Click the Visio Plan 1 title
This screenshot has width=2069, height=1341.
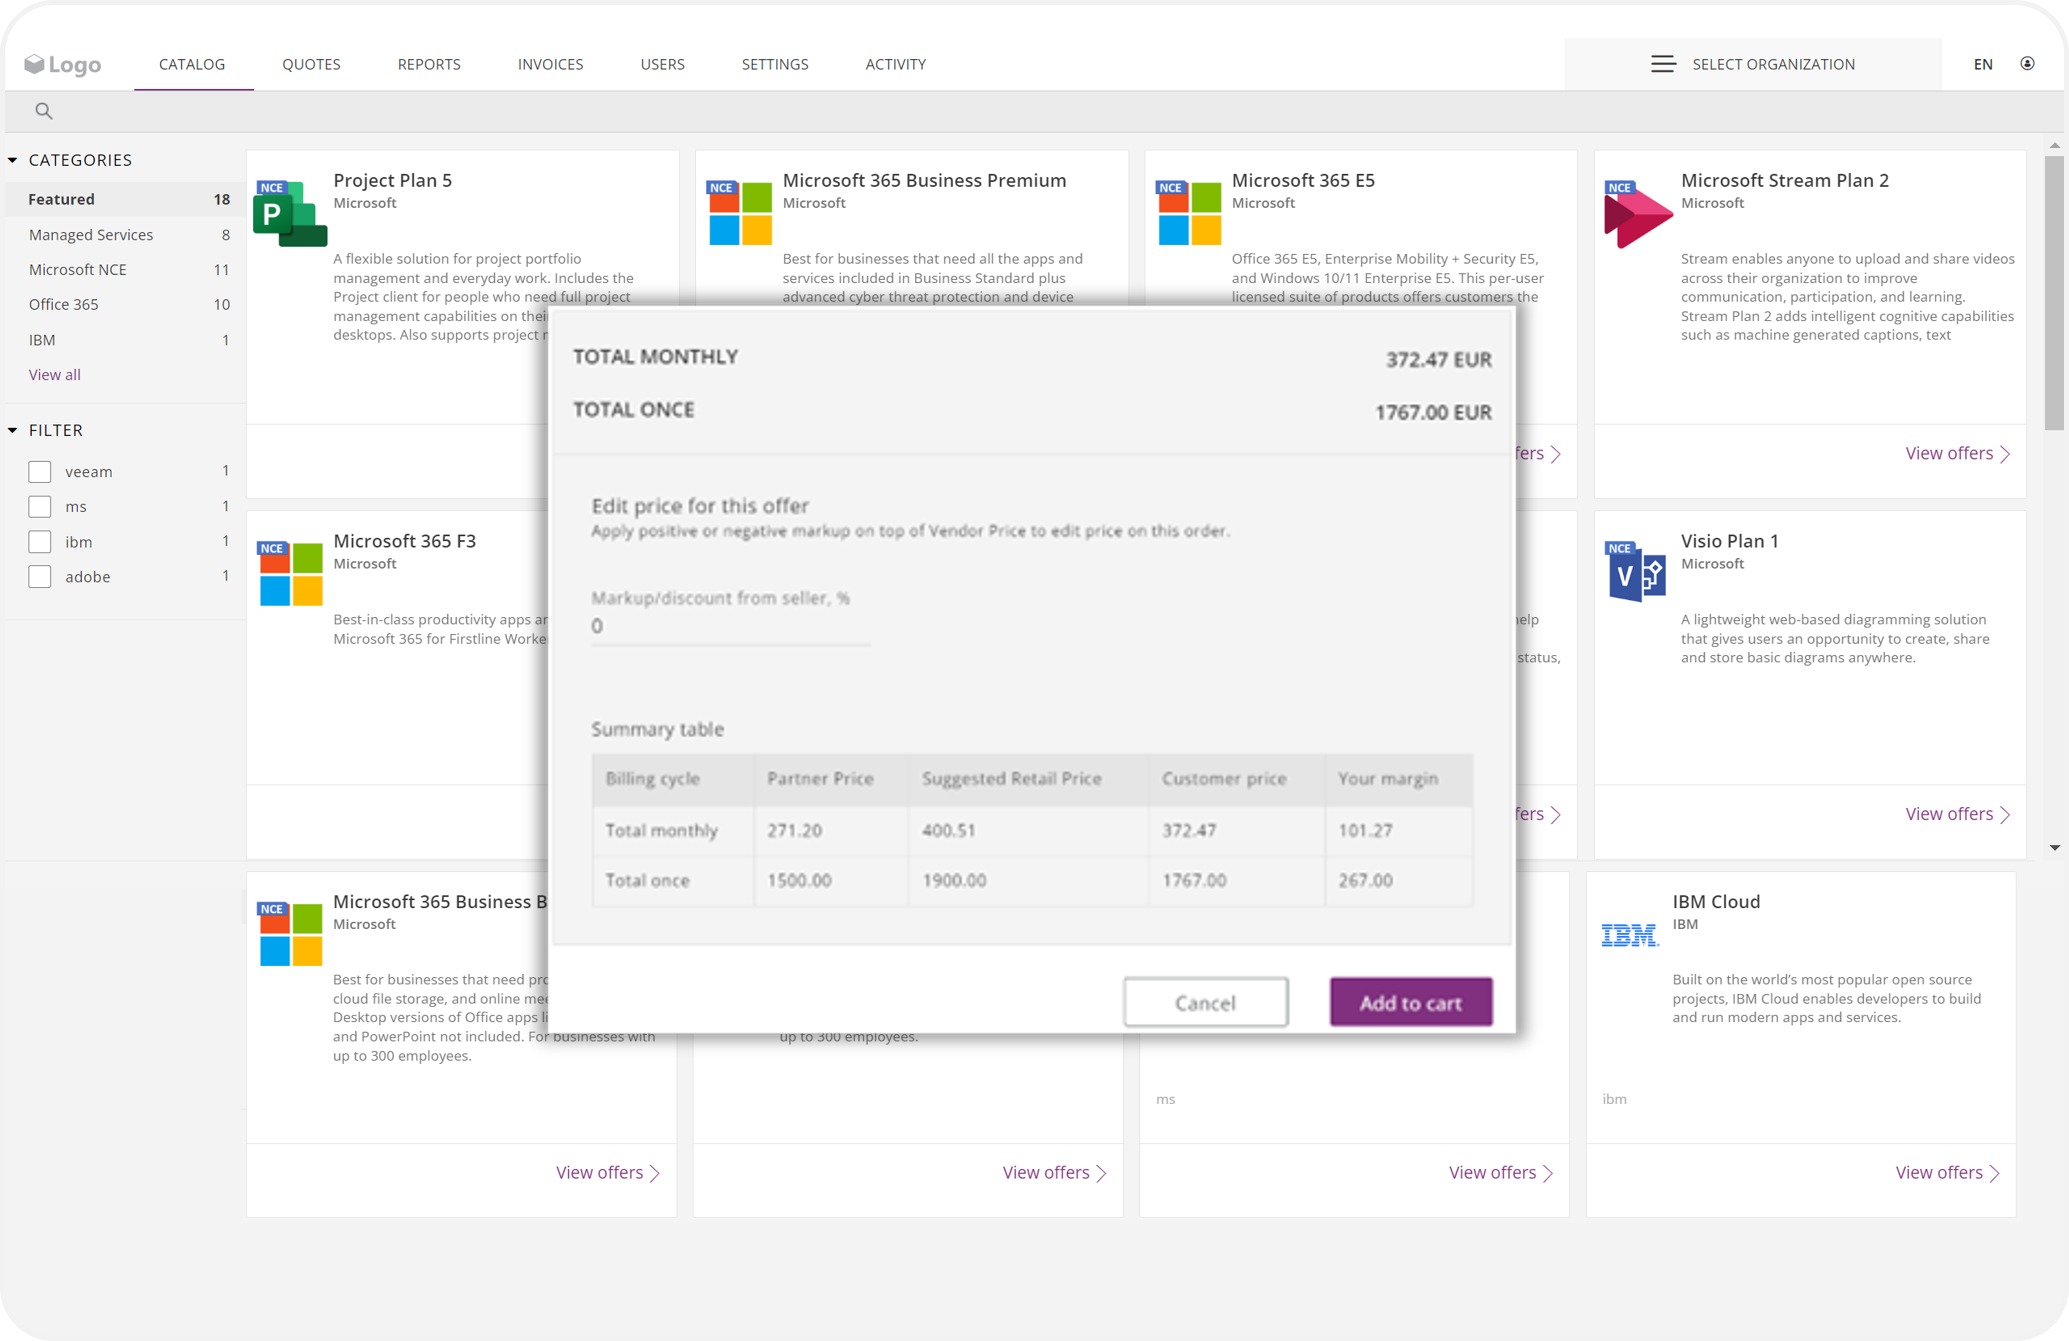coord(1729,541)
